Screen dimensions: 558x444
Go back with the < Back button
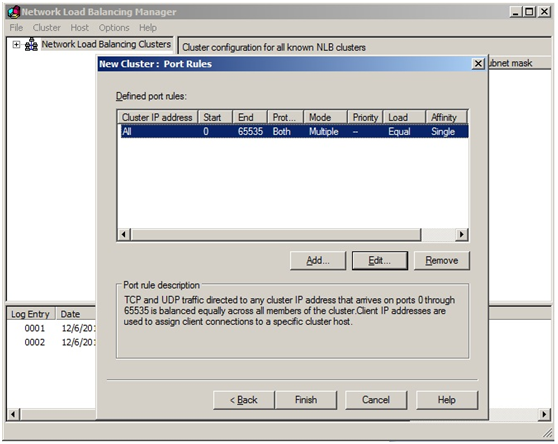click(244, 400)
